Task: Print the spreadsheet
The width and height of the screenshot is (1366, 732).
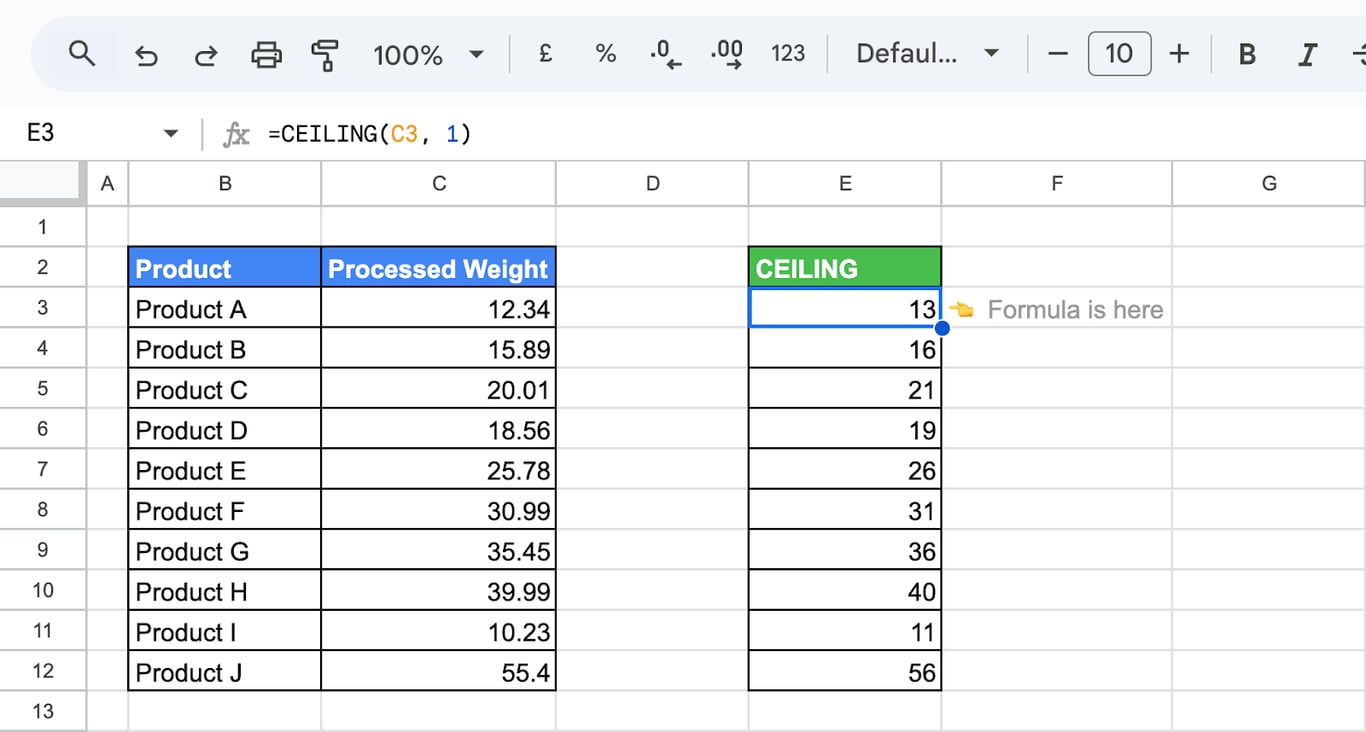Action: pos(266,55)
